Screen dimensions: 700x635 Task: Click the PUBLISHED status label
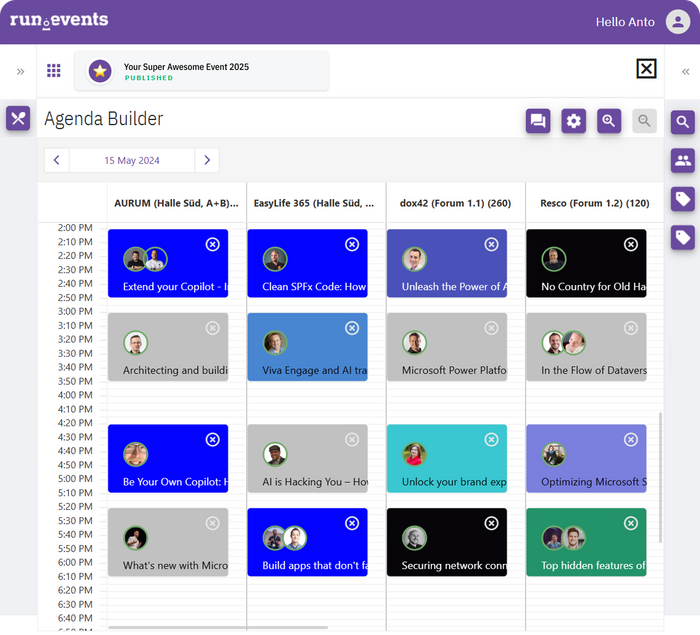click(x=149, y=78)
